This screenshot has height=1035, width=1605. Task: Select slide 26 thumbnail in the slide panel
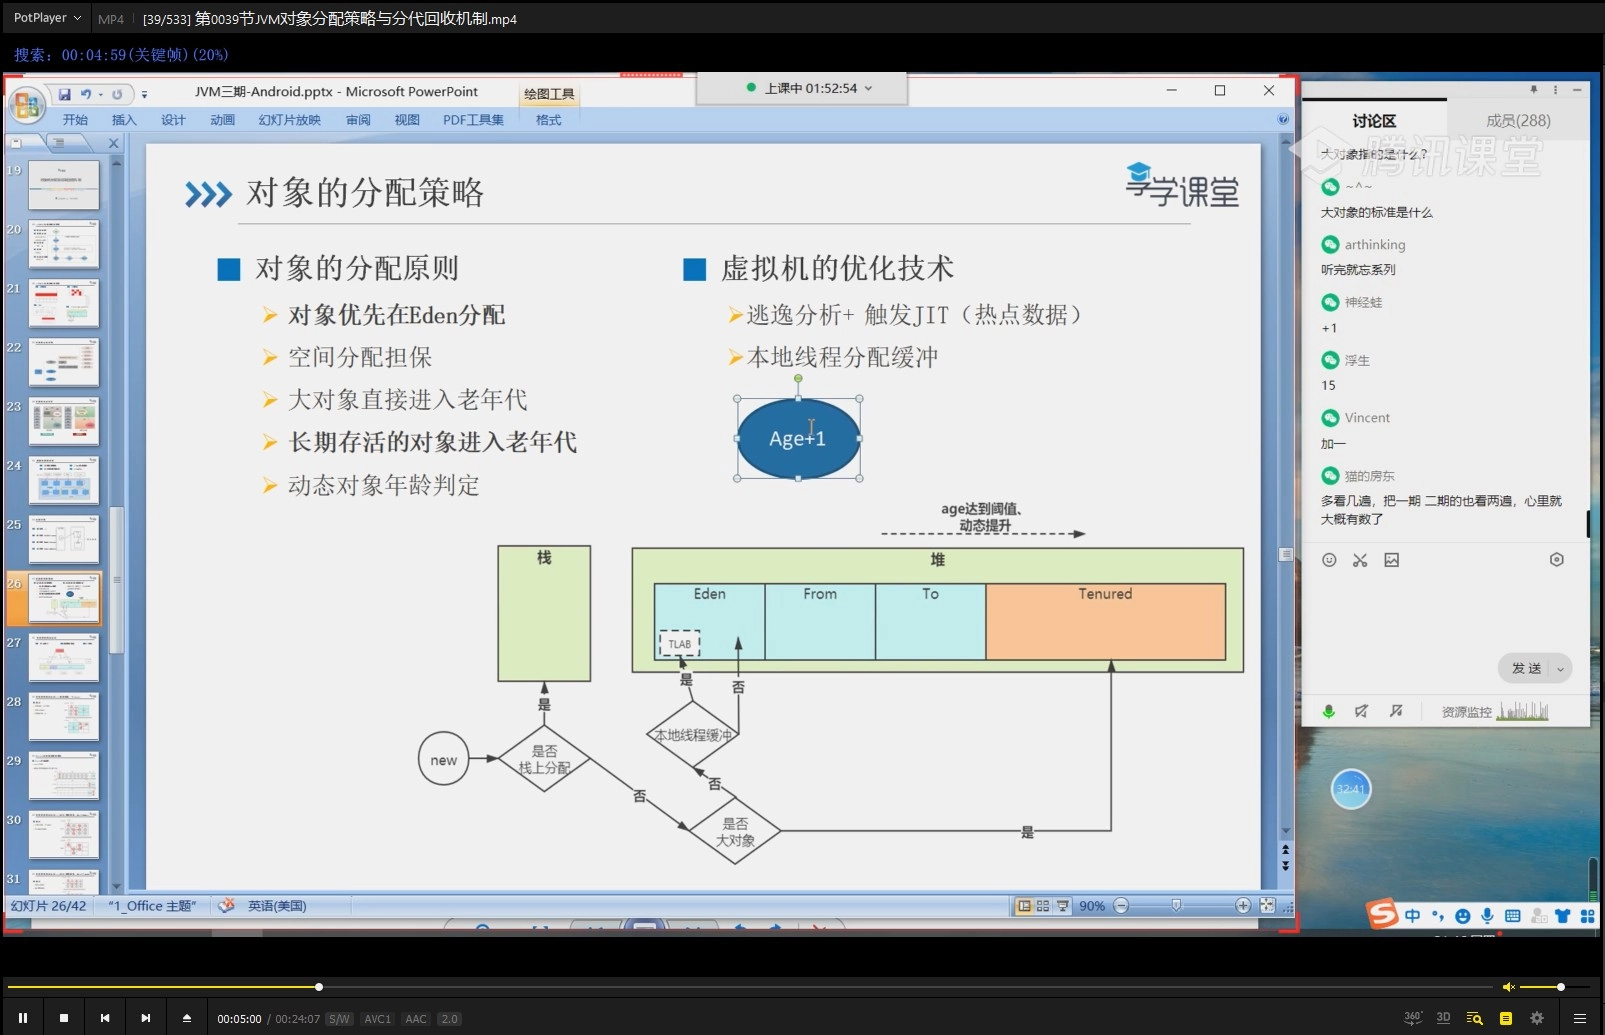pyautogui.click(x=63, y=598)
